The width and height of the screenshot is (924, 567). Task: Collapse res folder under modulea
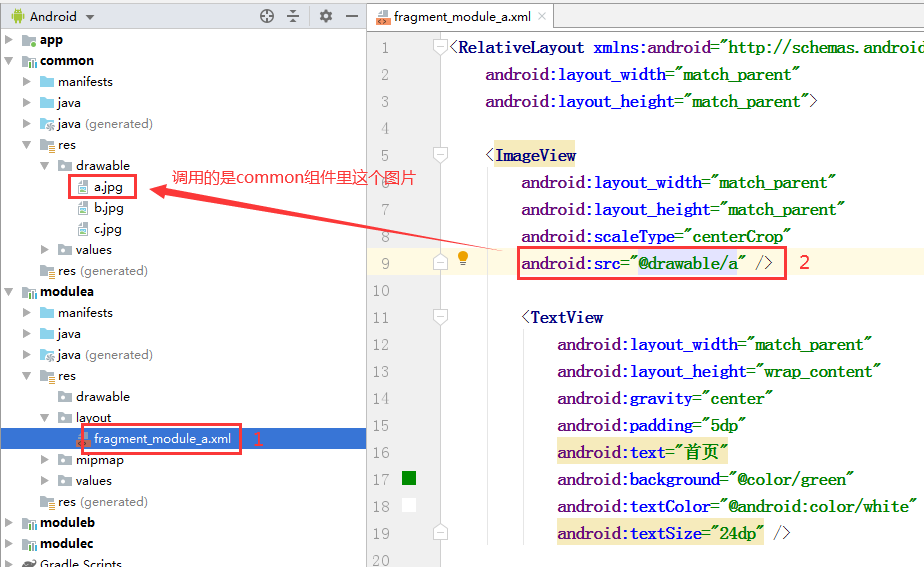tap(27, 375)
